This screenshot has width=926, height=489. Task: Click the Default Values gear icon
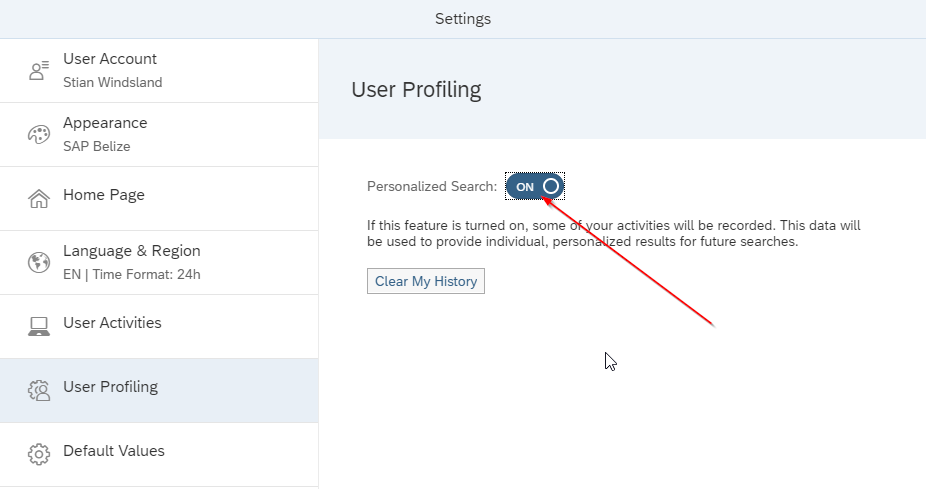coord(39,454)
